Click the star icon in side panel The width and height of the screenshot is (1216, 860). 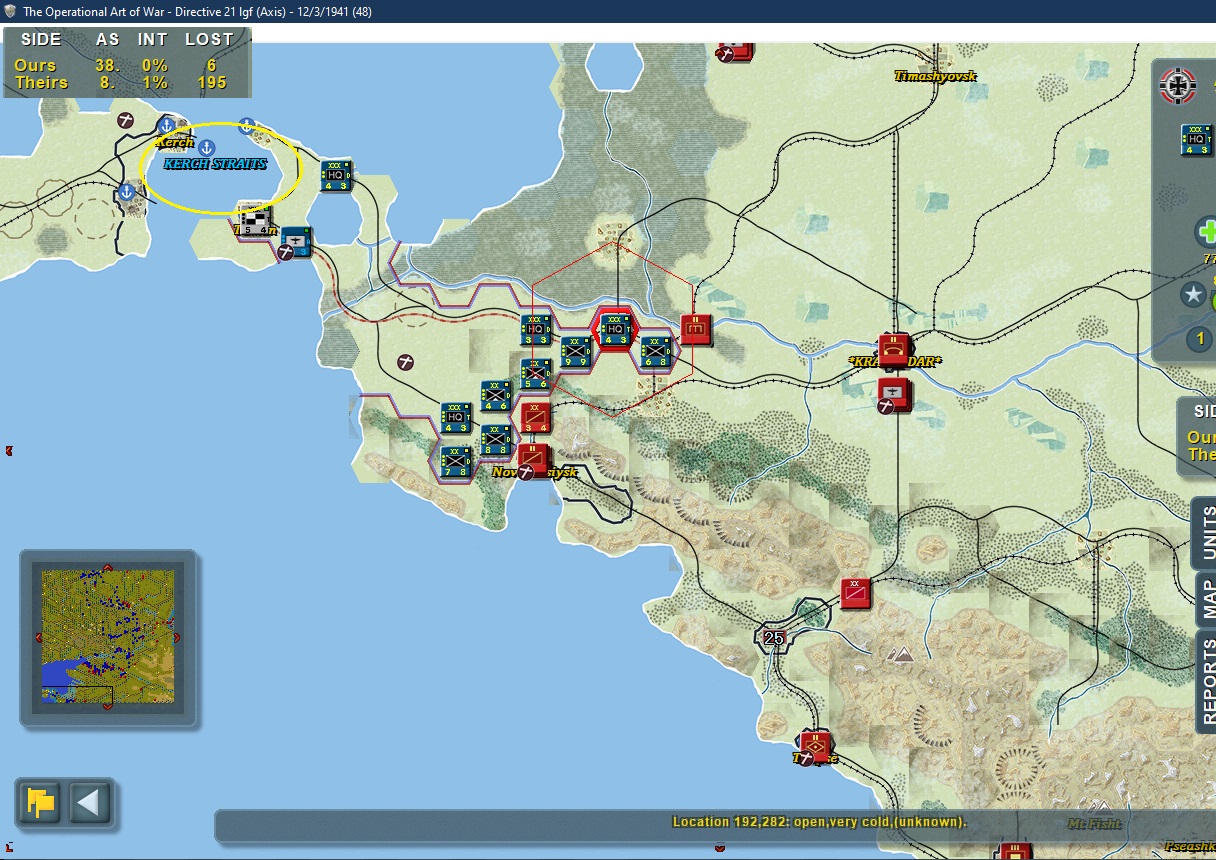pyautogui.click(x=1192, y=294)
